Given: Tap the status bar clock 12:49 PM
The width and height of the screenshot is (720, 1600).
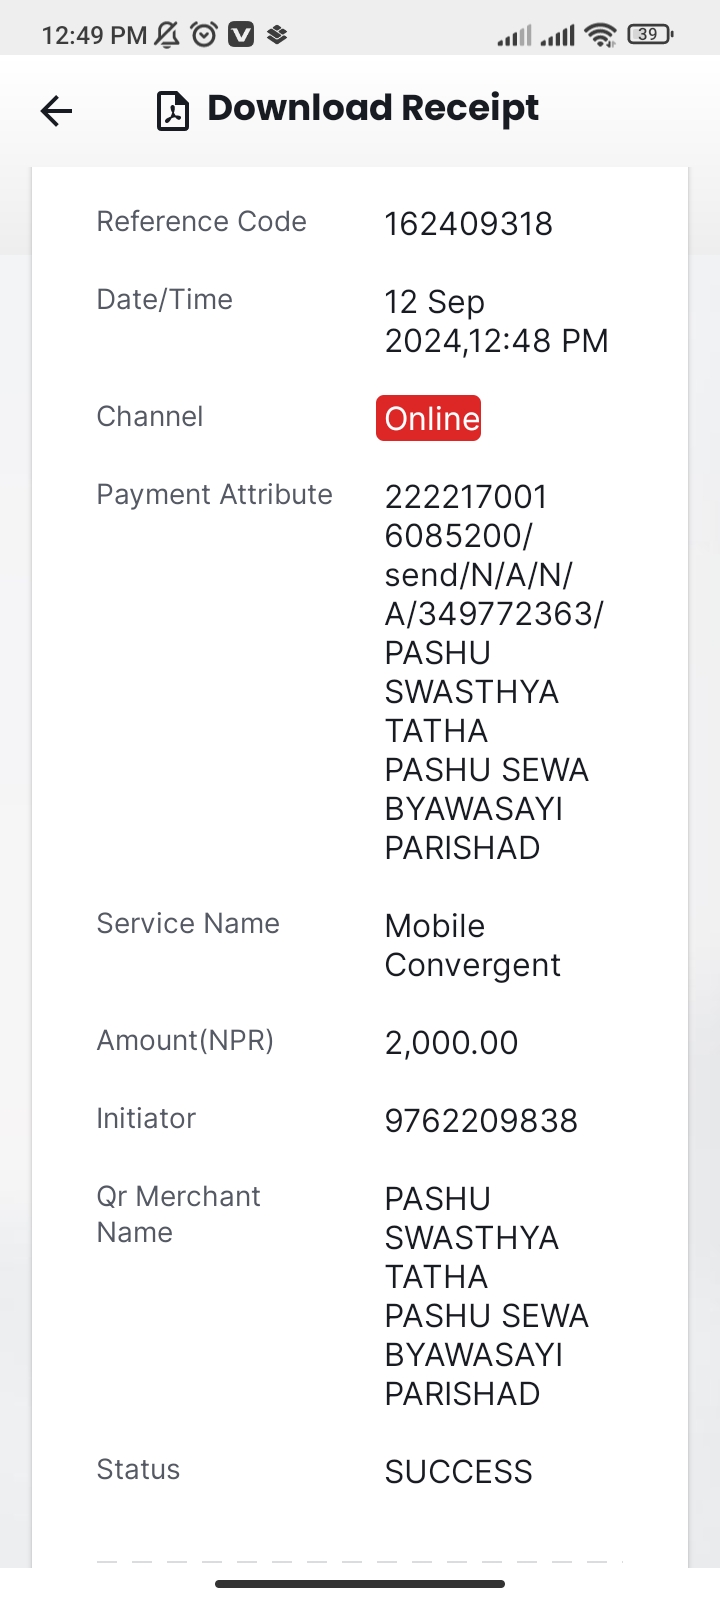Looking at the screenshot, I should [x=94, y=35].
